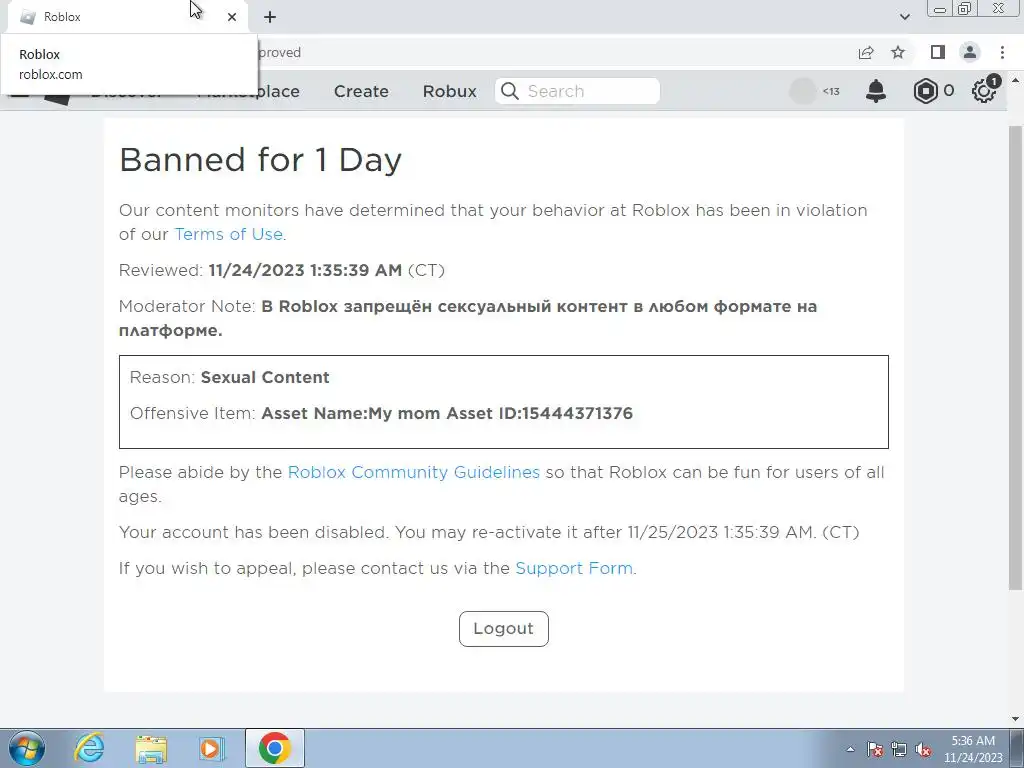Click the <13 age label

[831, 91]
